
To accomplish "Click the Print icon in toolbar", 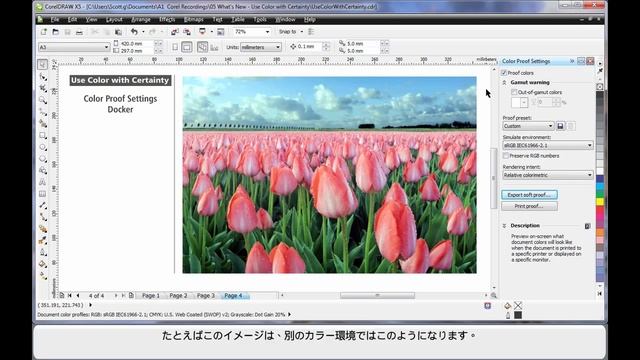I will point(79,32).
